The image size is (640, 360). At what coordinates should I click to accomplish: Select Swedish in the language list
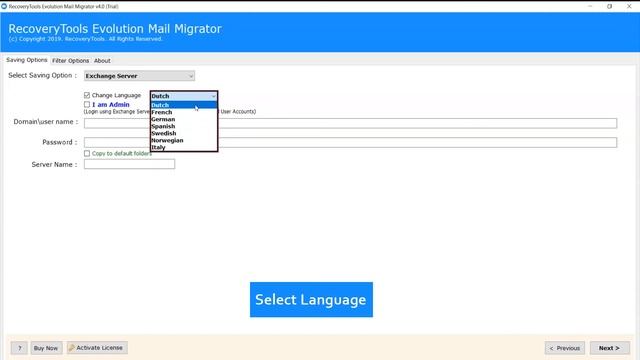tap(184, 133)
